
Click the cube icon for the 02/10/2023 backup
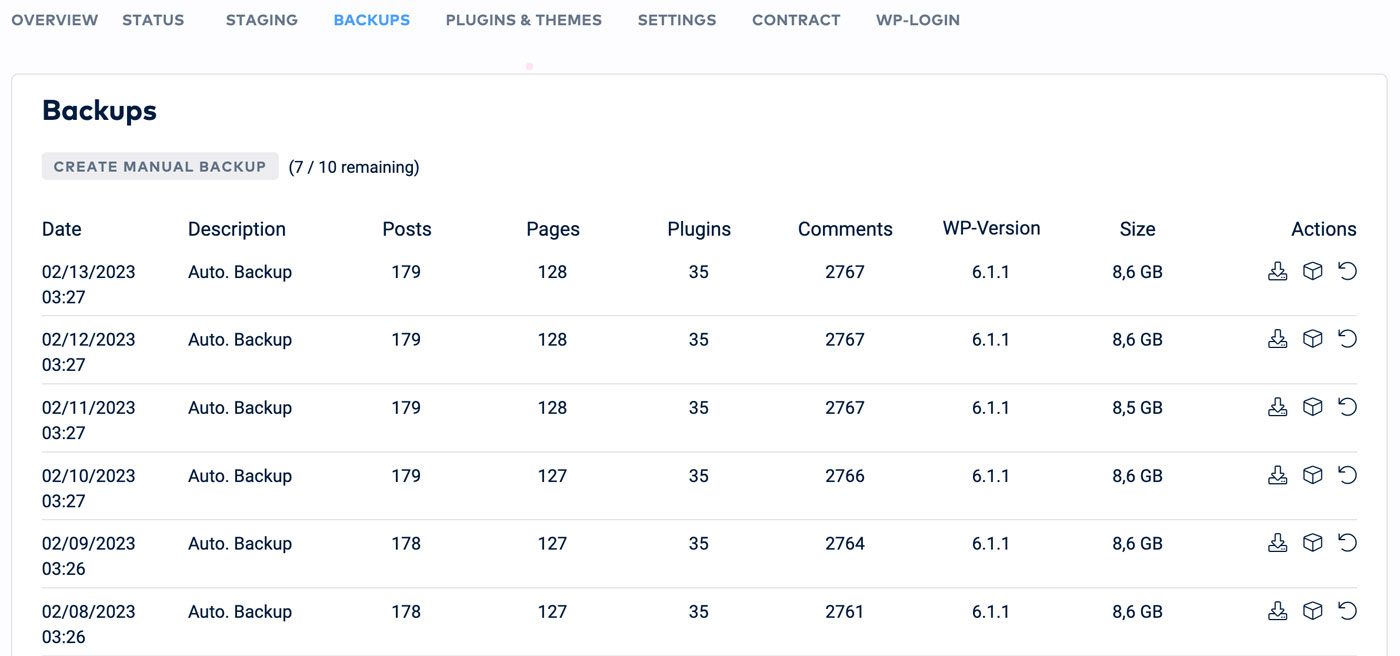pyautogui.click(x=1312, y=474)
